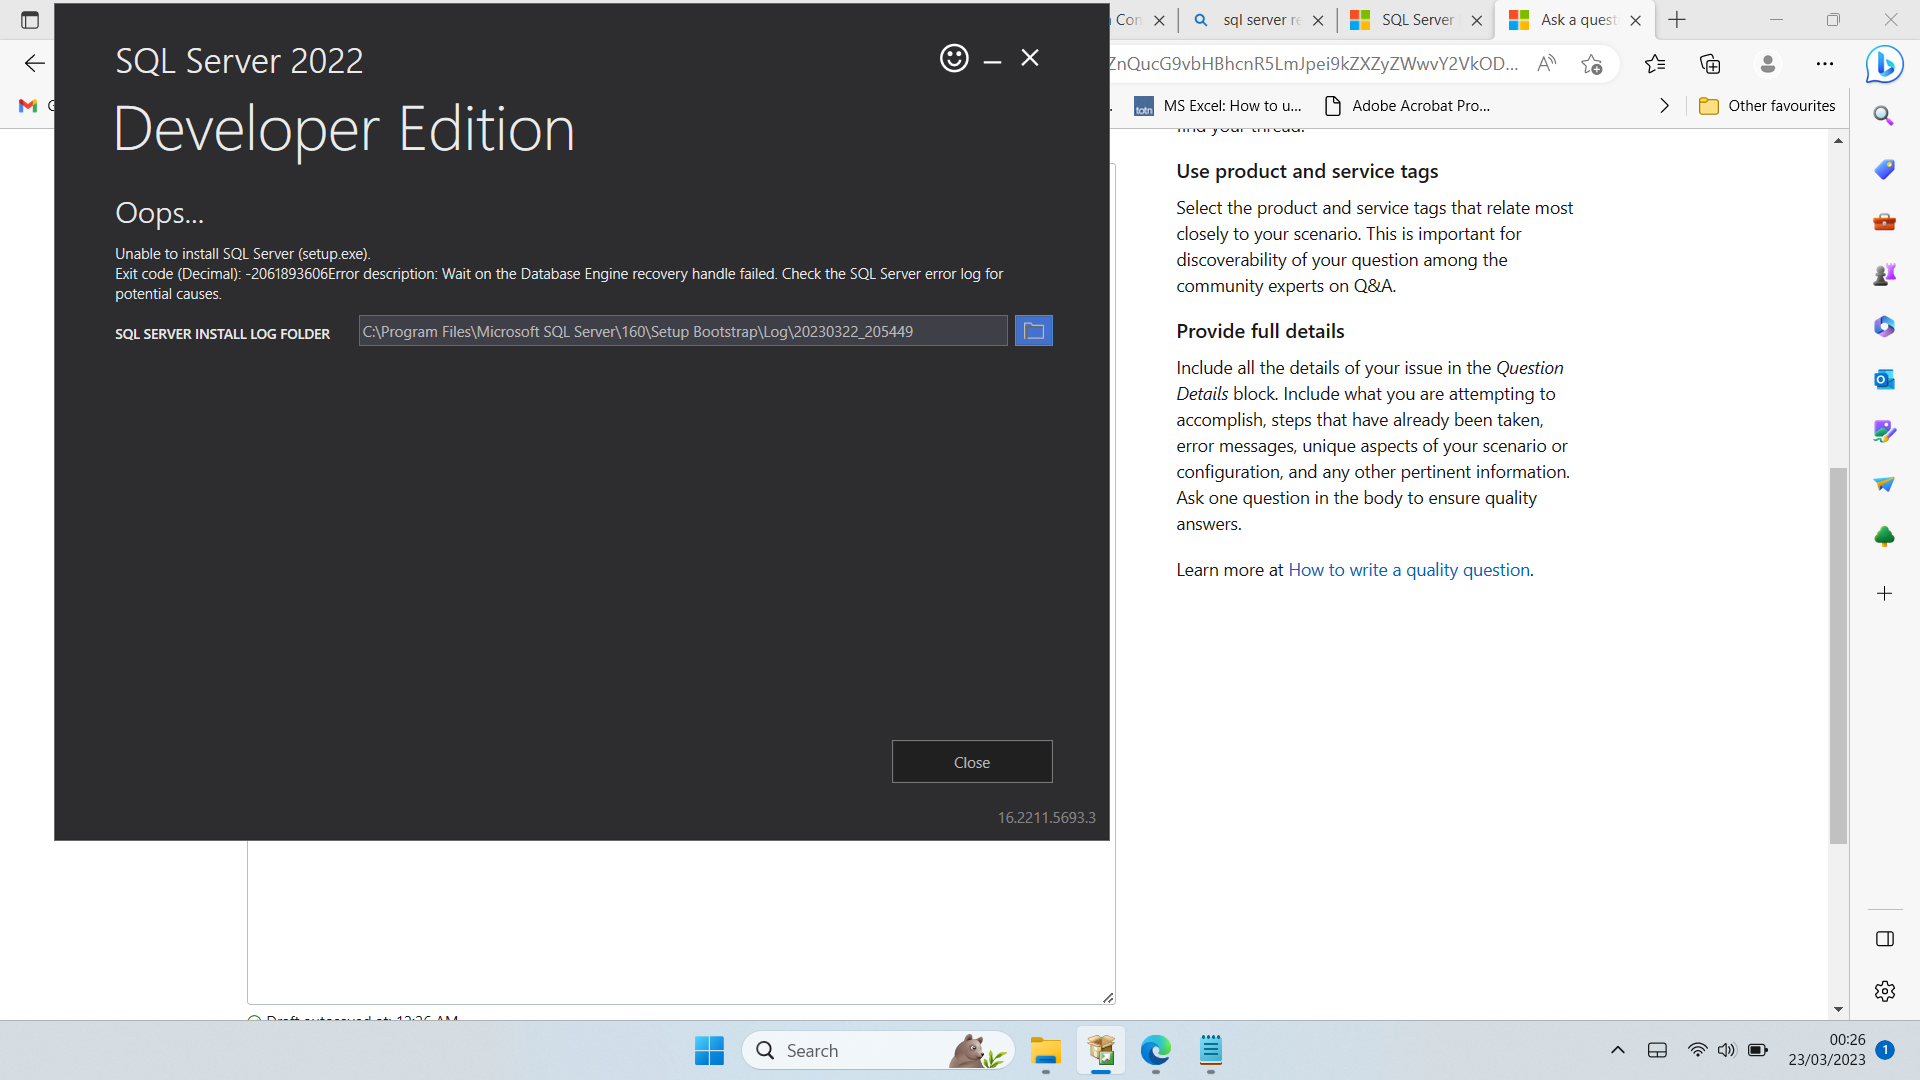Viewport: 1920px width, 1080px height.
Task: Click the folder browse icon next to log path
Action: click(x=1034, y=331)
